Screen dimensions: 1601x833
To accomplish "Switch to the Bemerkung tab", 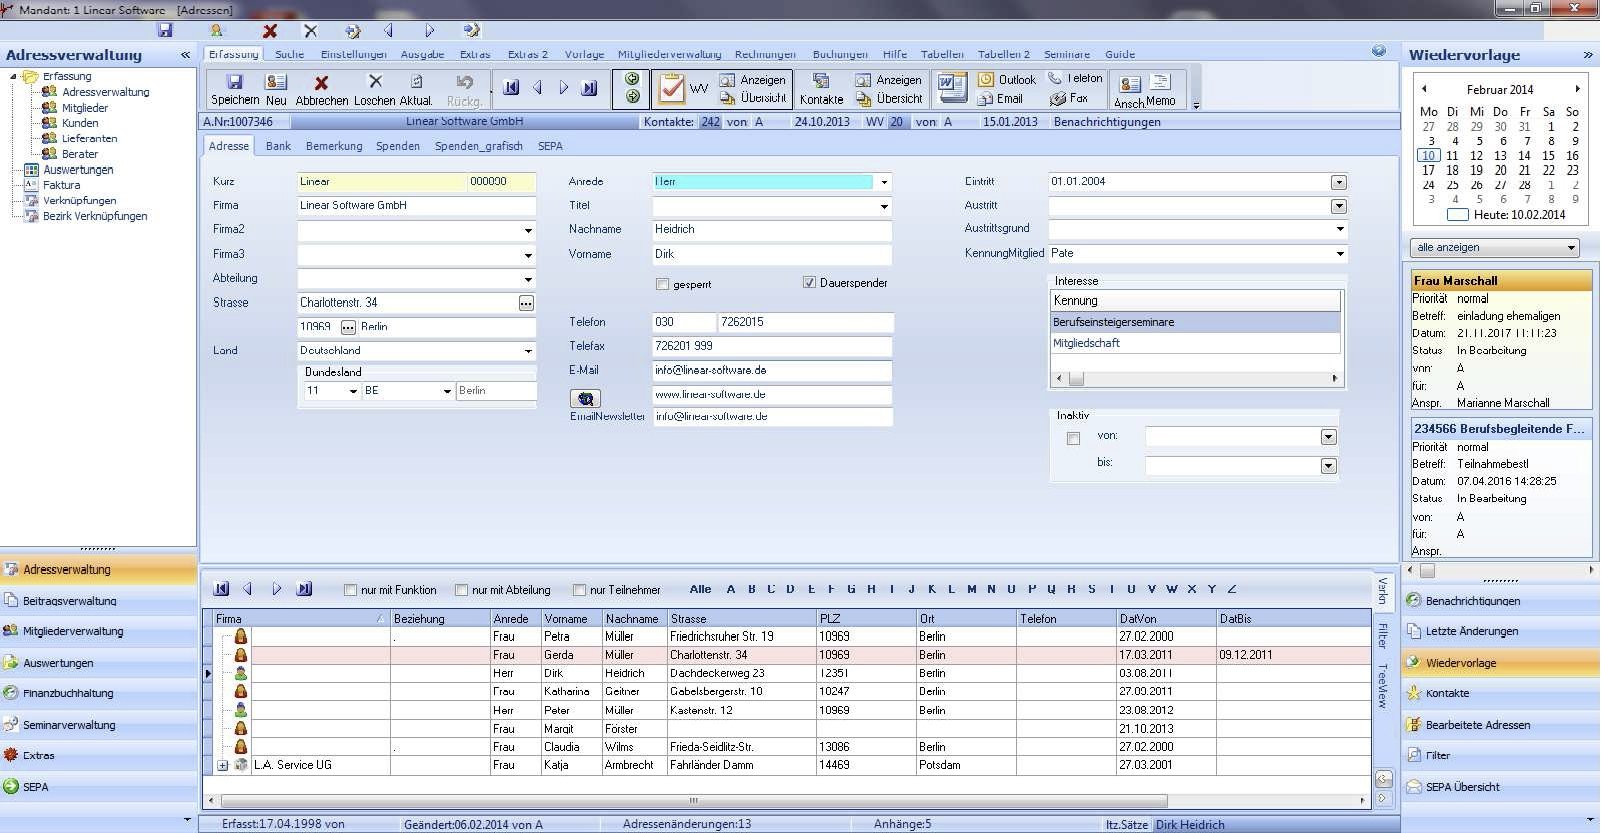I will (334, 146).
